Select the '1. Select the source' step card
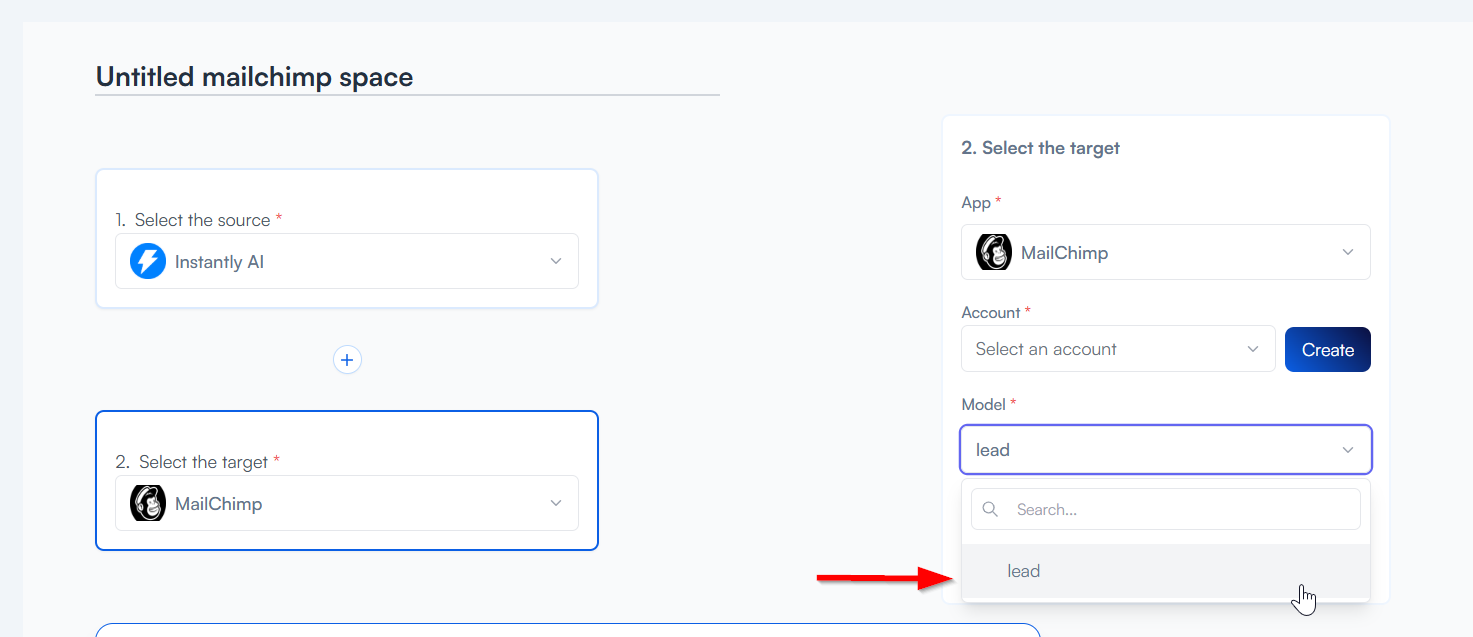The image size is (1473, 637). pos(346,195)
